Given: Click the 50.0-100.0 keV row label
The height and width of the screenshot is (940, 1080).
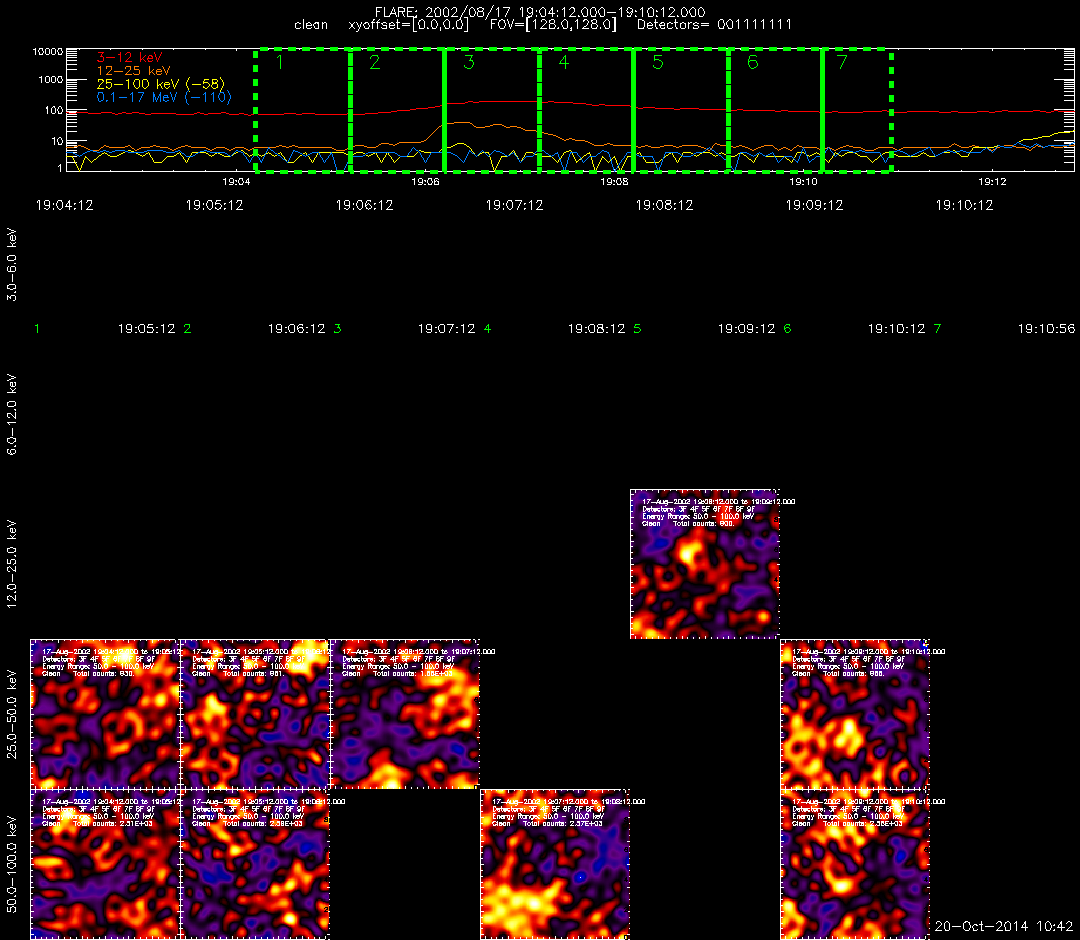Looking at the screenshot, I should pos(12,864).
